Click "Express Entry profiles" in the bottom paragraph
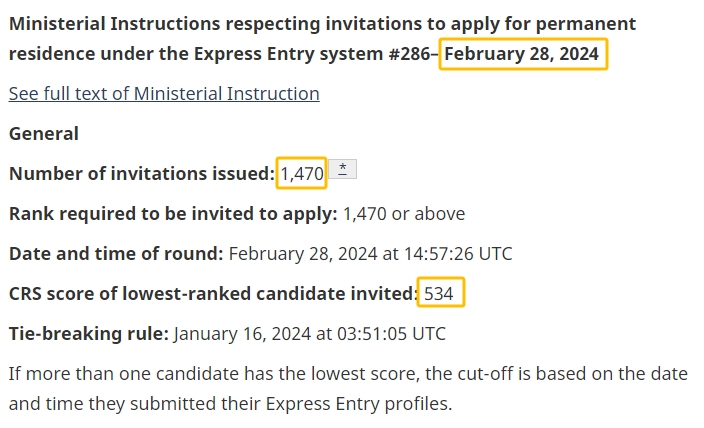The height and width of the screenshot is (428, 704). (357, 405)
